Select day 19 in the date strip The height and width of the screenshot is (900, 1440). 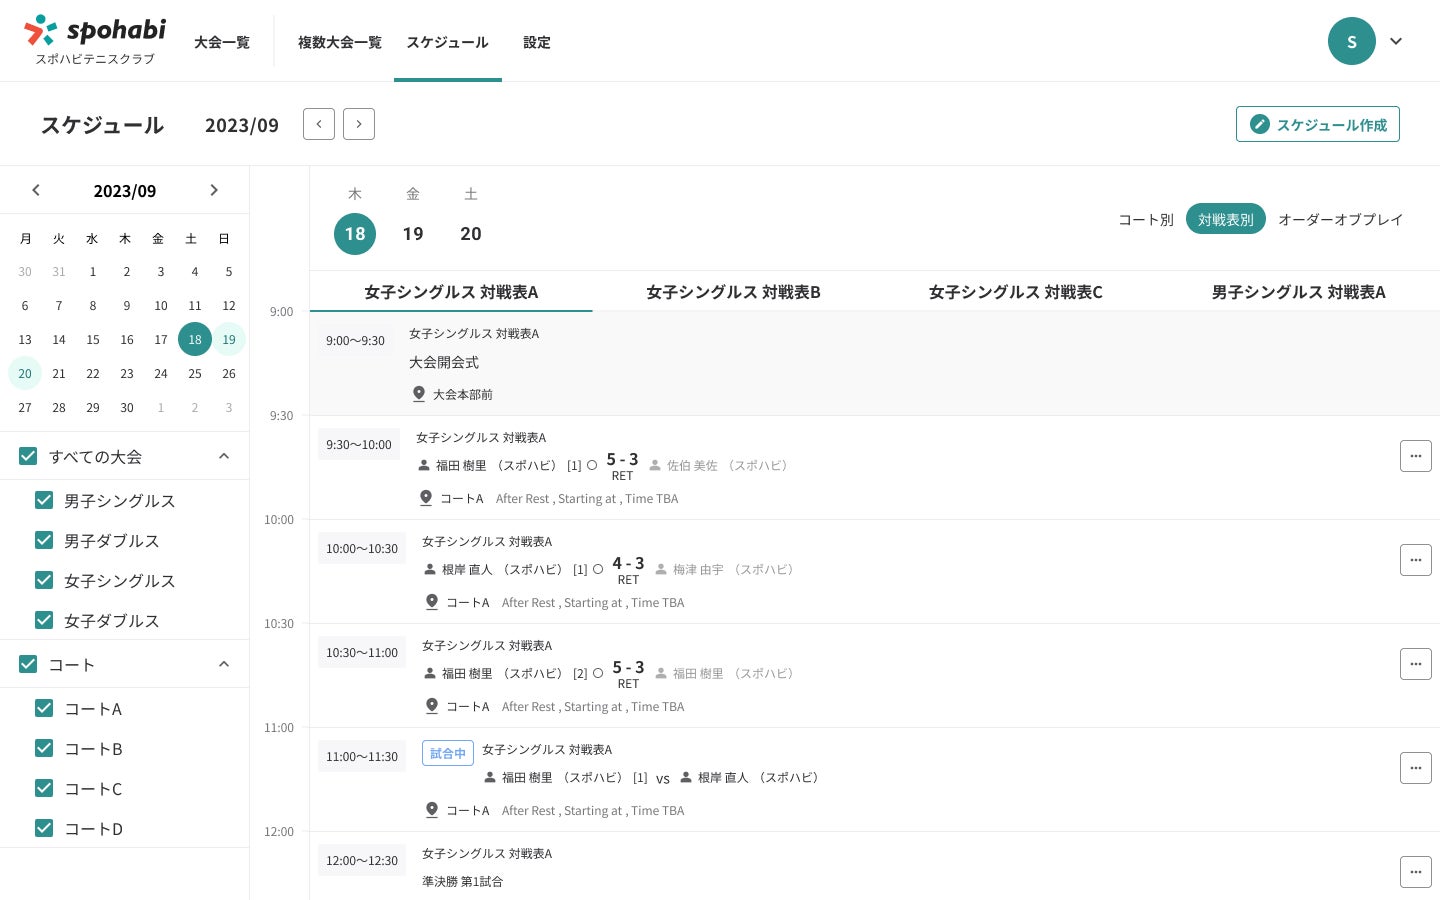tap(413, 233)
